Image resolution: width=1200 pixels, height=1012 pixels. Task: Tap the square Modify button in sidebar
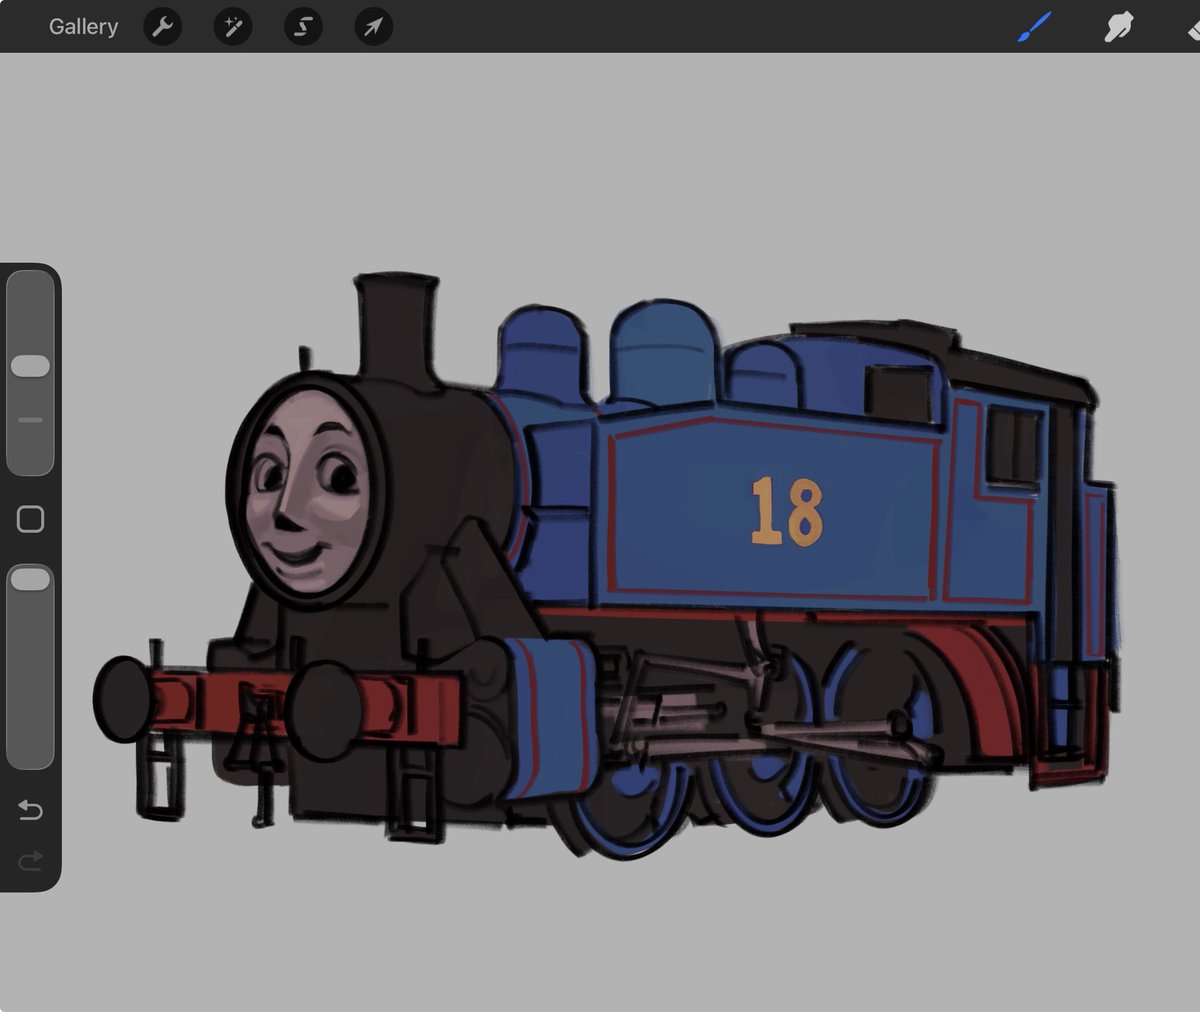(30, 519)
